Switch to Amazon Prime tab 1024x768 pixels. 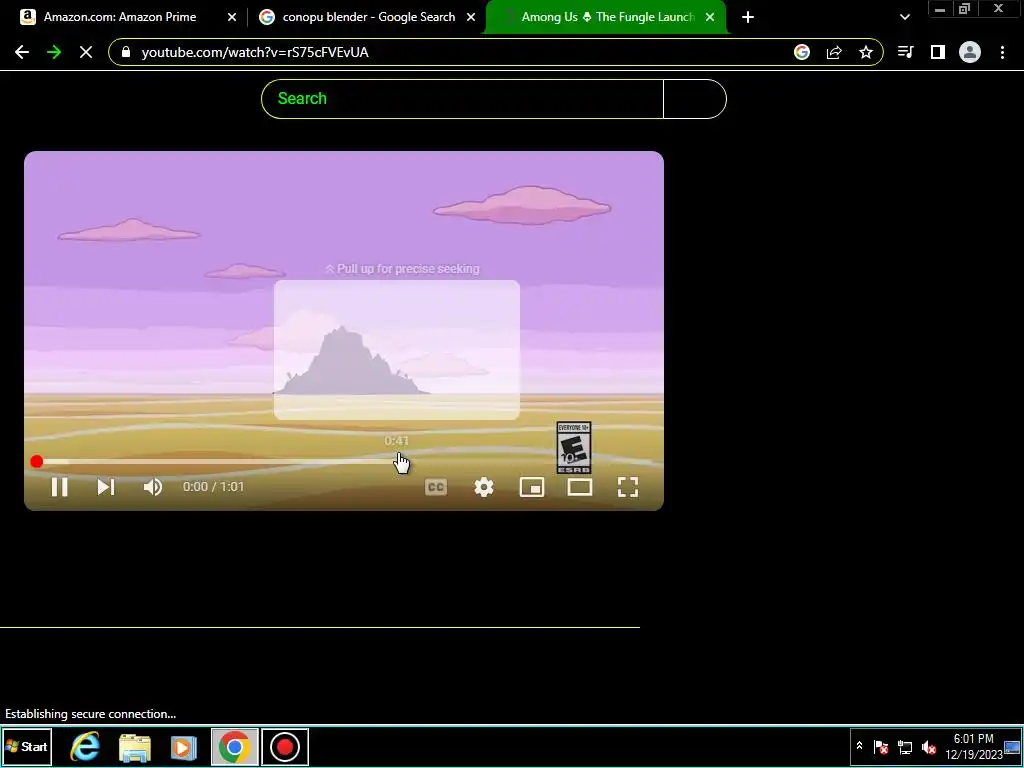pos(120,17)
